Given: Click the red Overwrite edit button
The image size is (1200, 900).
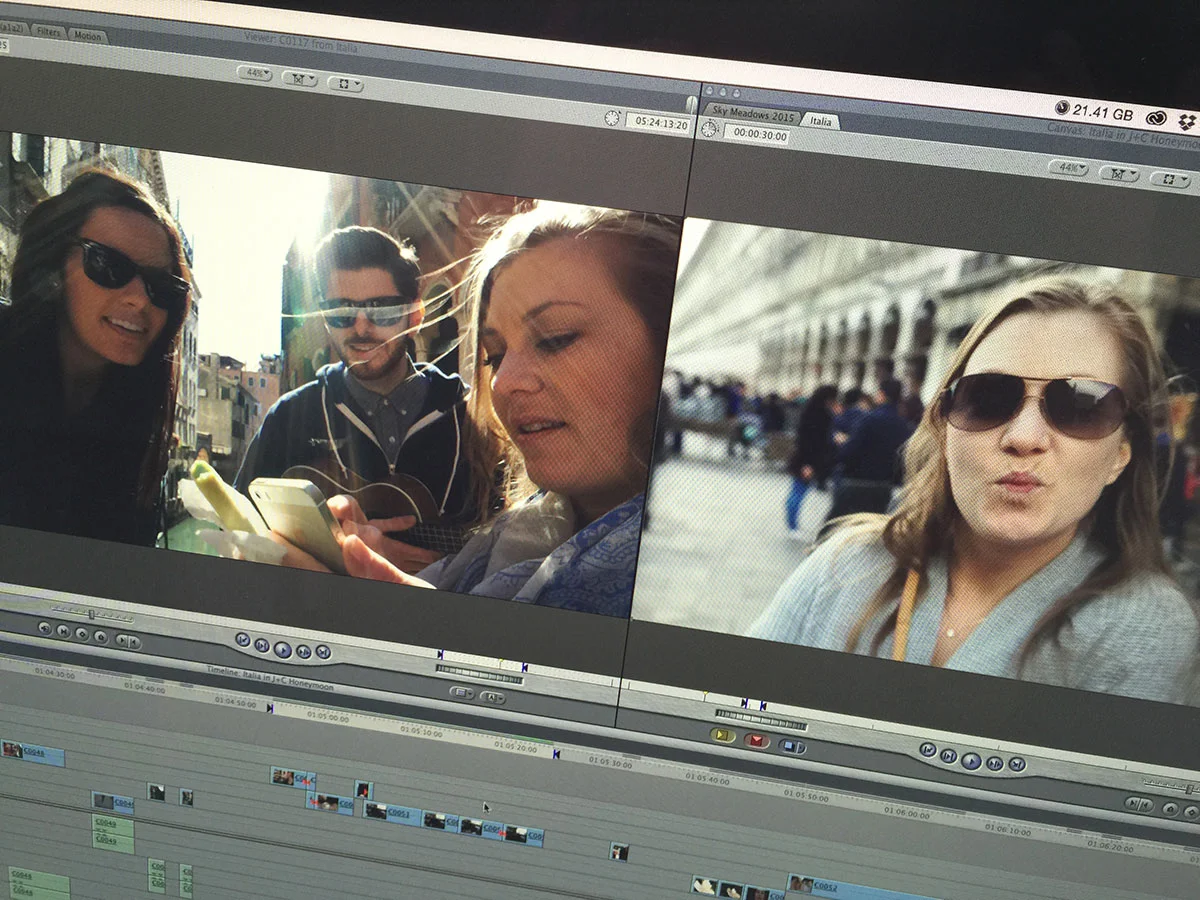Looking at the screenshot, I should pos(757,741).
